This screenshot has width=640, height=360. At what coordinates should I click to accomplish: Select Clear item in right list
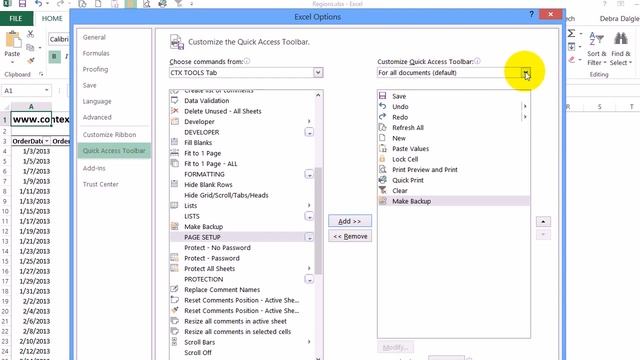(x=453, y=191)
